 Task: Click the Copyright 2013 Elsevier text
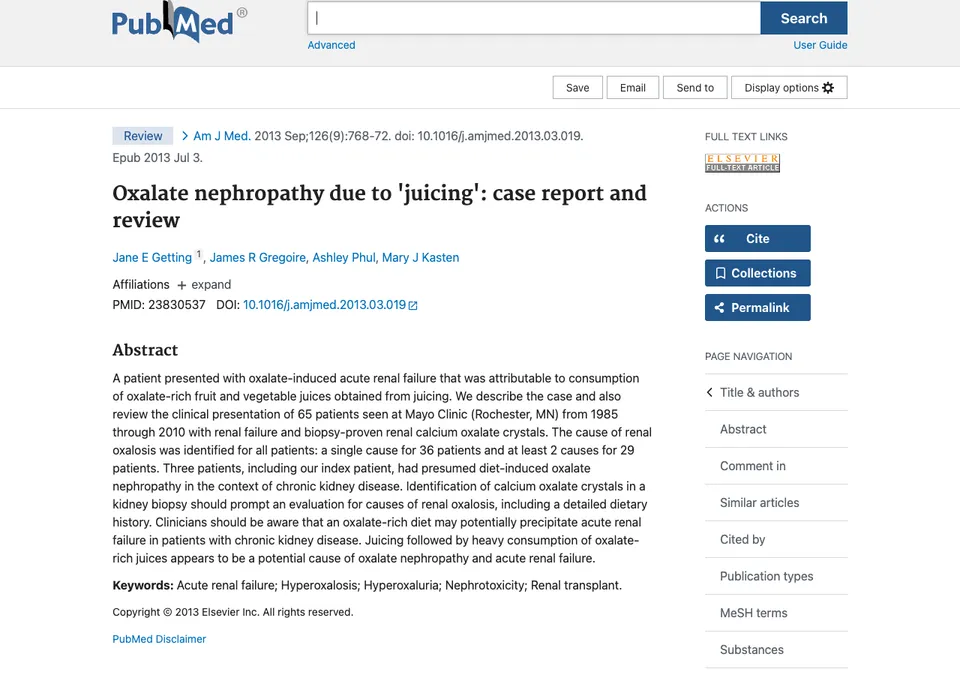pos(233,612)
